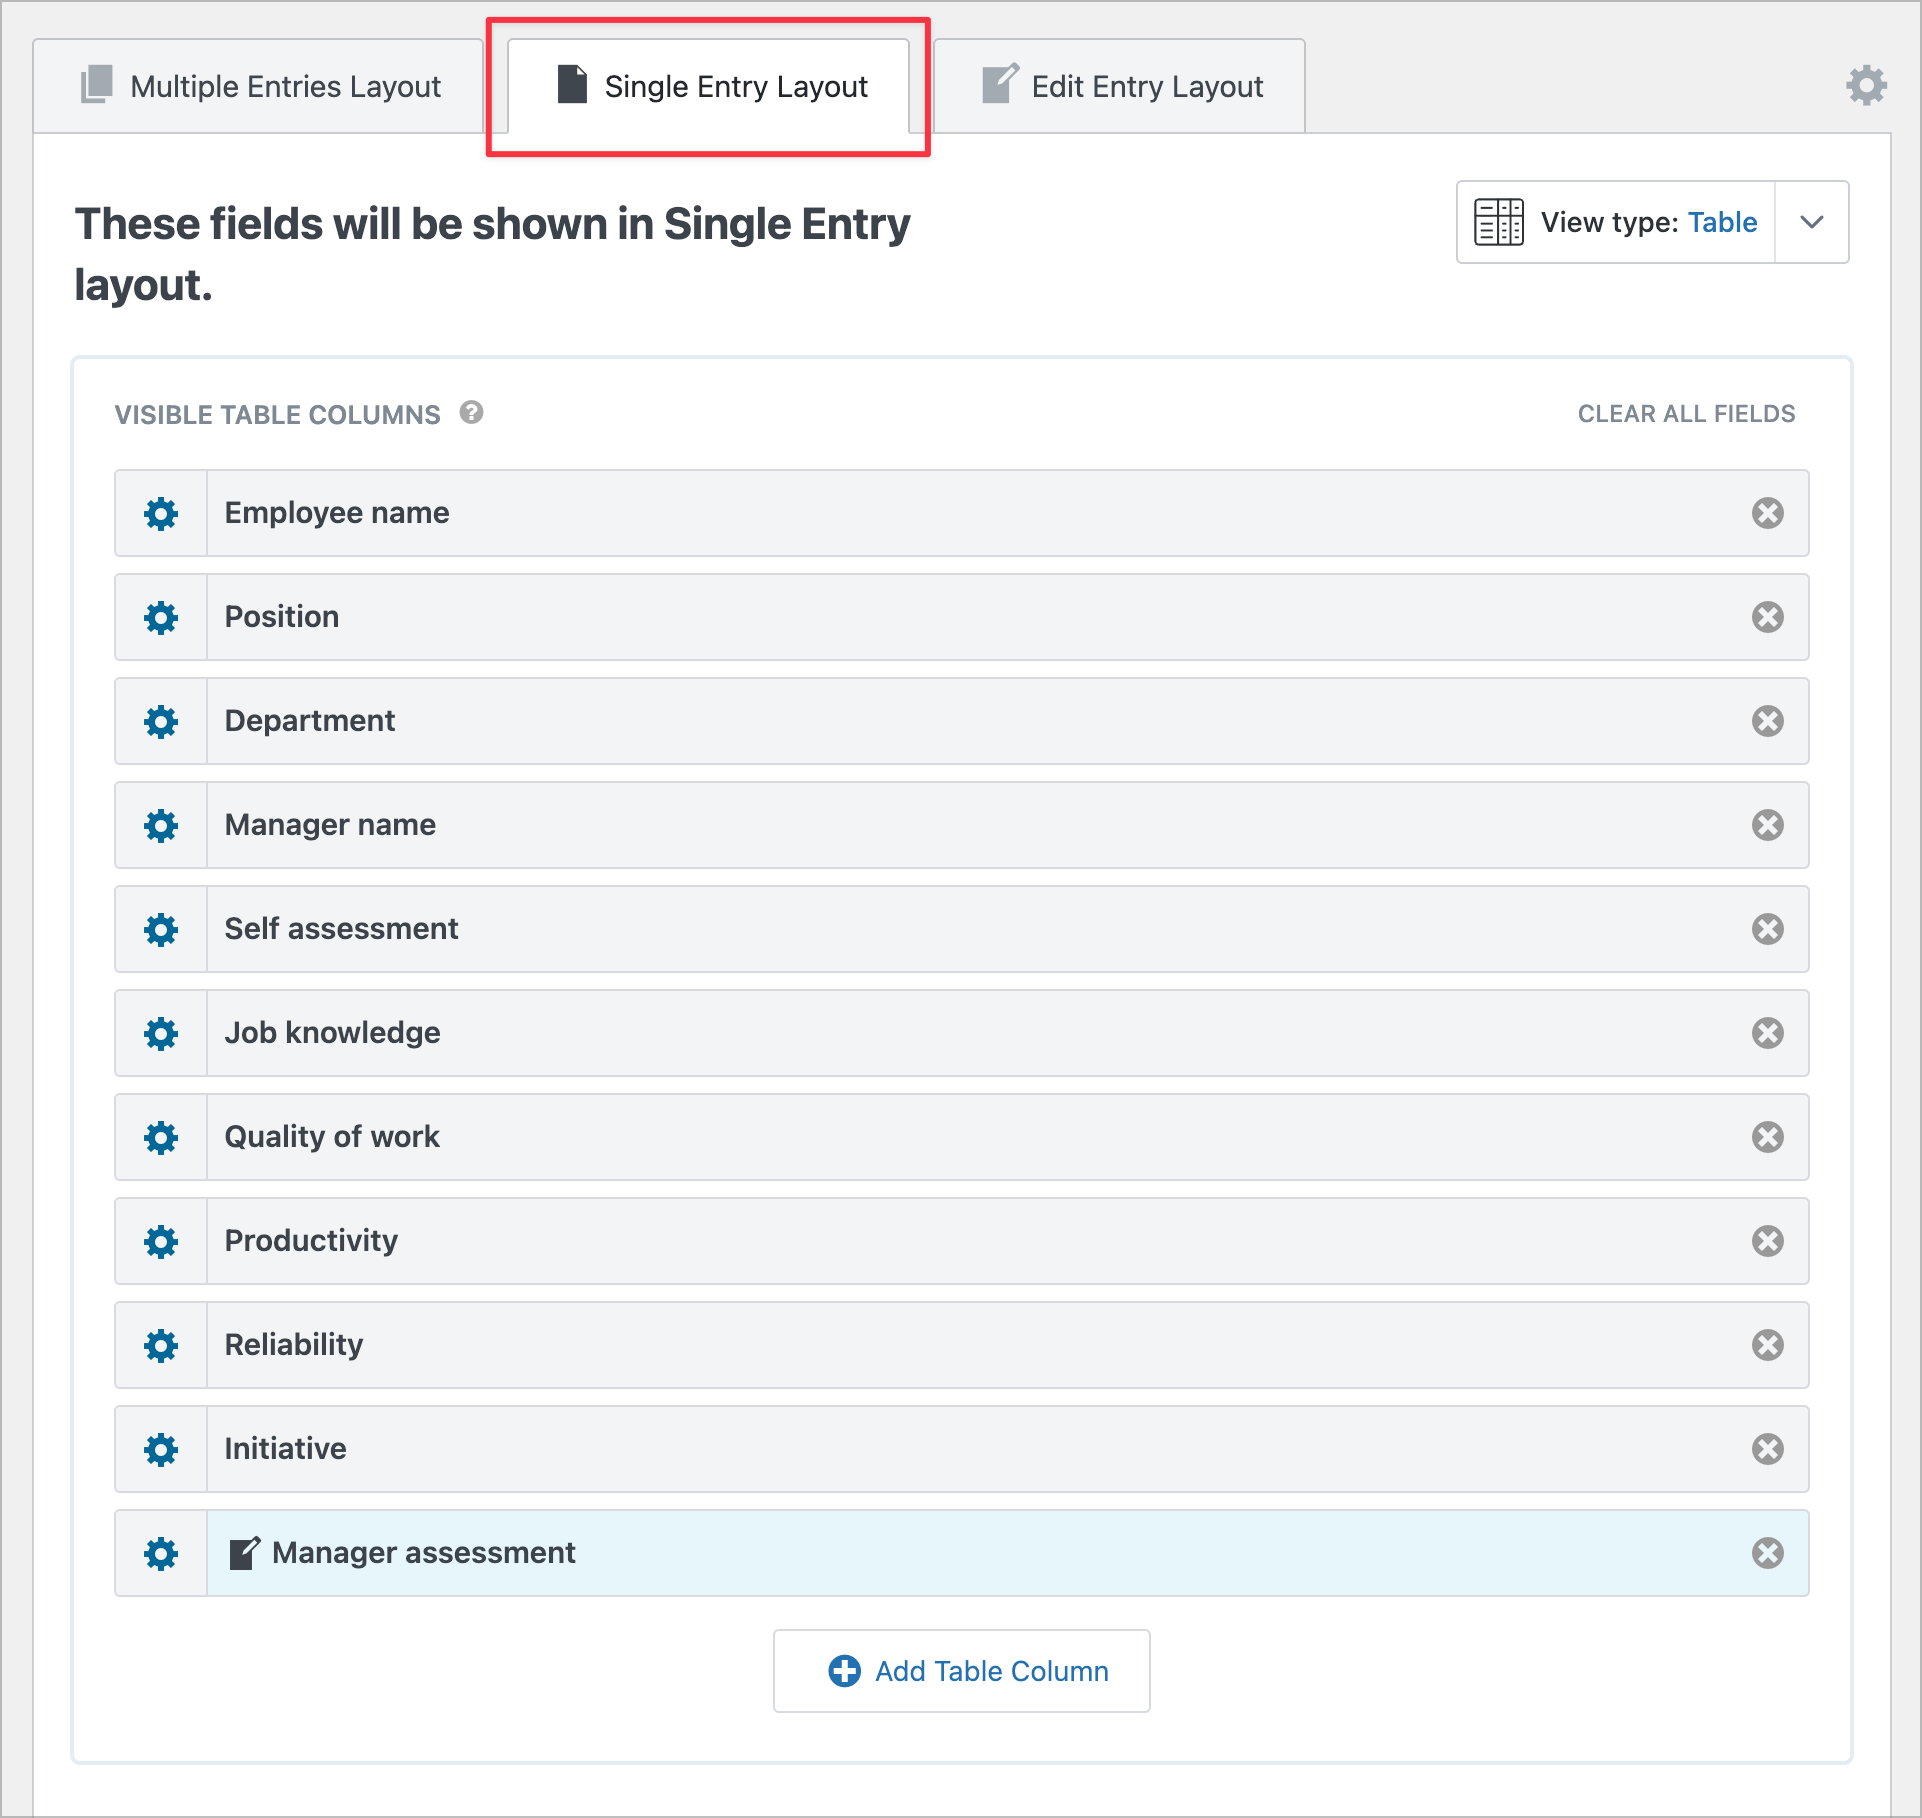This screenshot has width=1922, height=1818.
Task: Open settings gear for Employee name field
Action: pos(161,514)
